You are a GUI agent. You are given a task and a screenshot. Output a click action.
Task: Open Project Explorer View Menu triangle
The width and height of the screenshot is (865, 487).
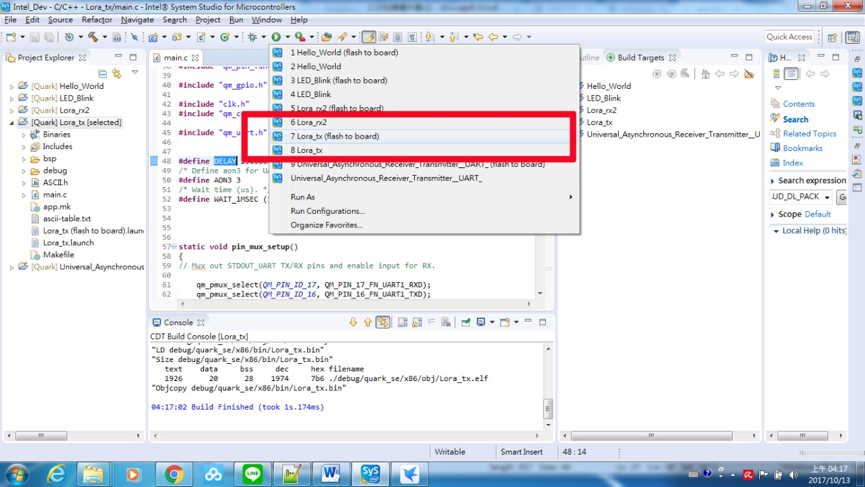pos(135,72)
